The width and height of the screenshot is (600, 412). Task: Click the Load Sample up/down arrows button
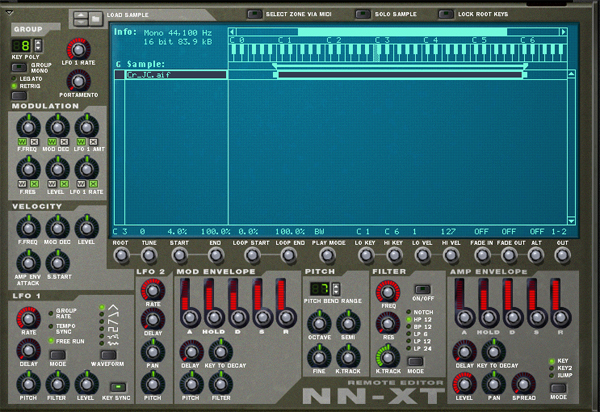81,18
